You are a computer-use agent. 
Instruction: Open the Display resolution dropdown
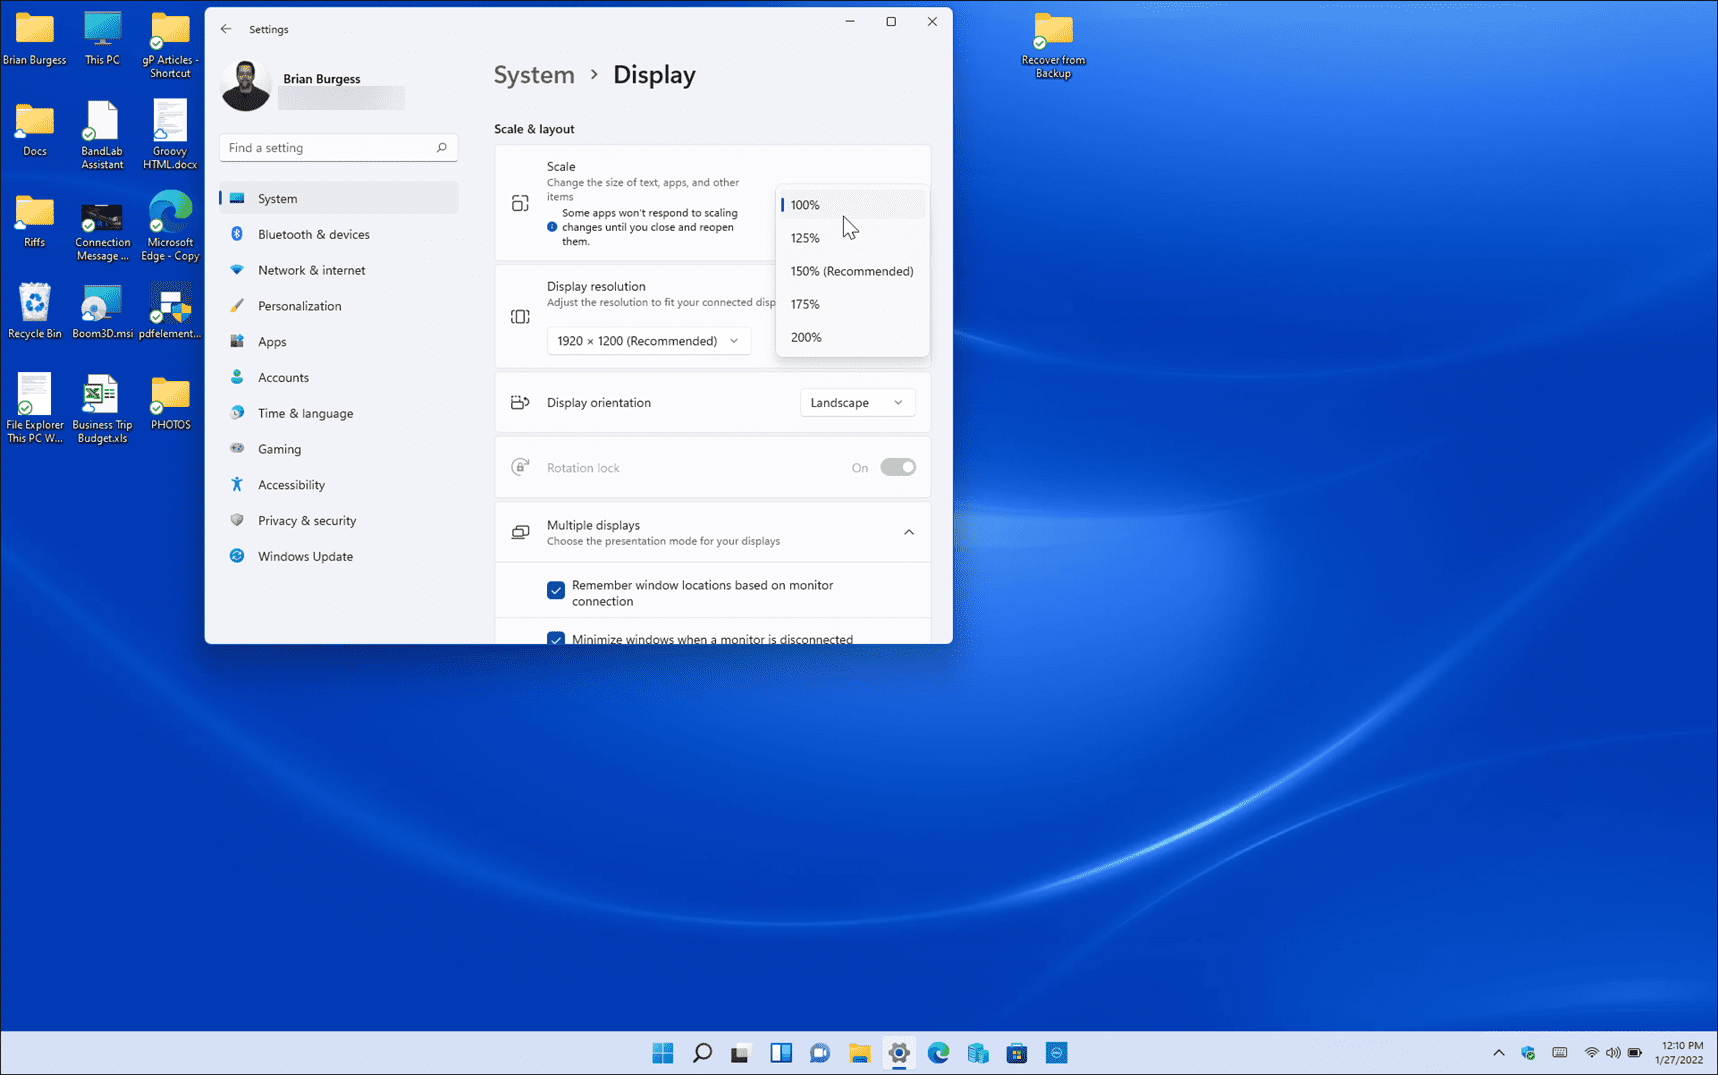click(x=648, y=340)
